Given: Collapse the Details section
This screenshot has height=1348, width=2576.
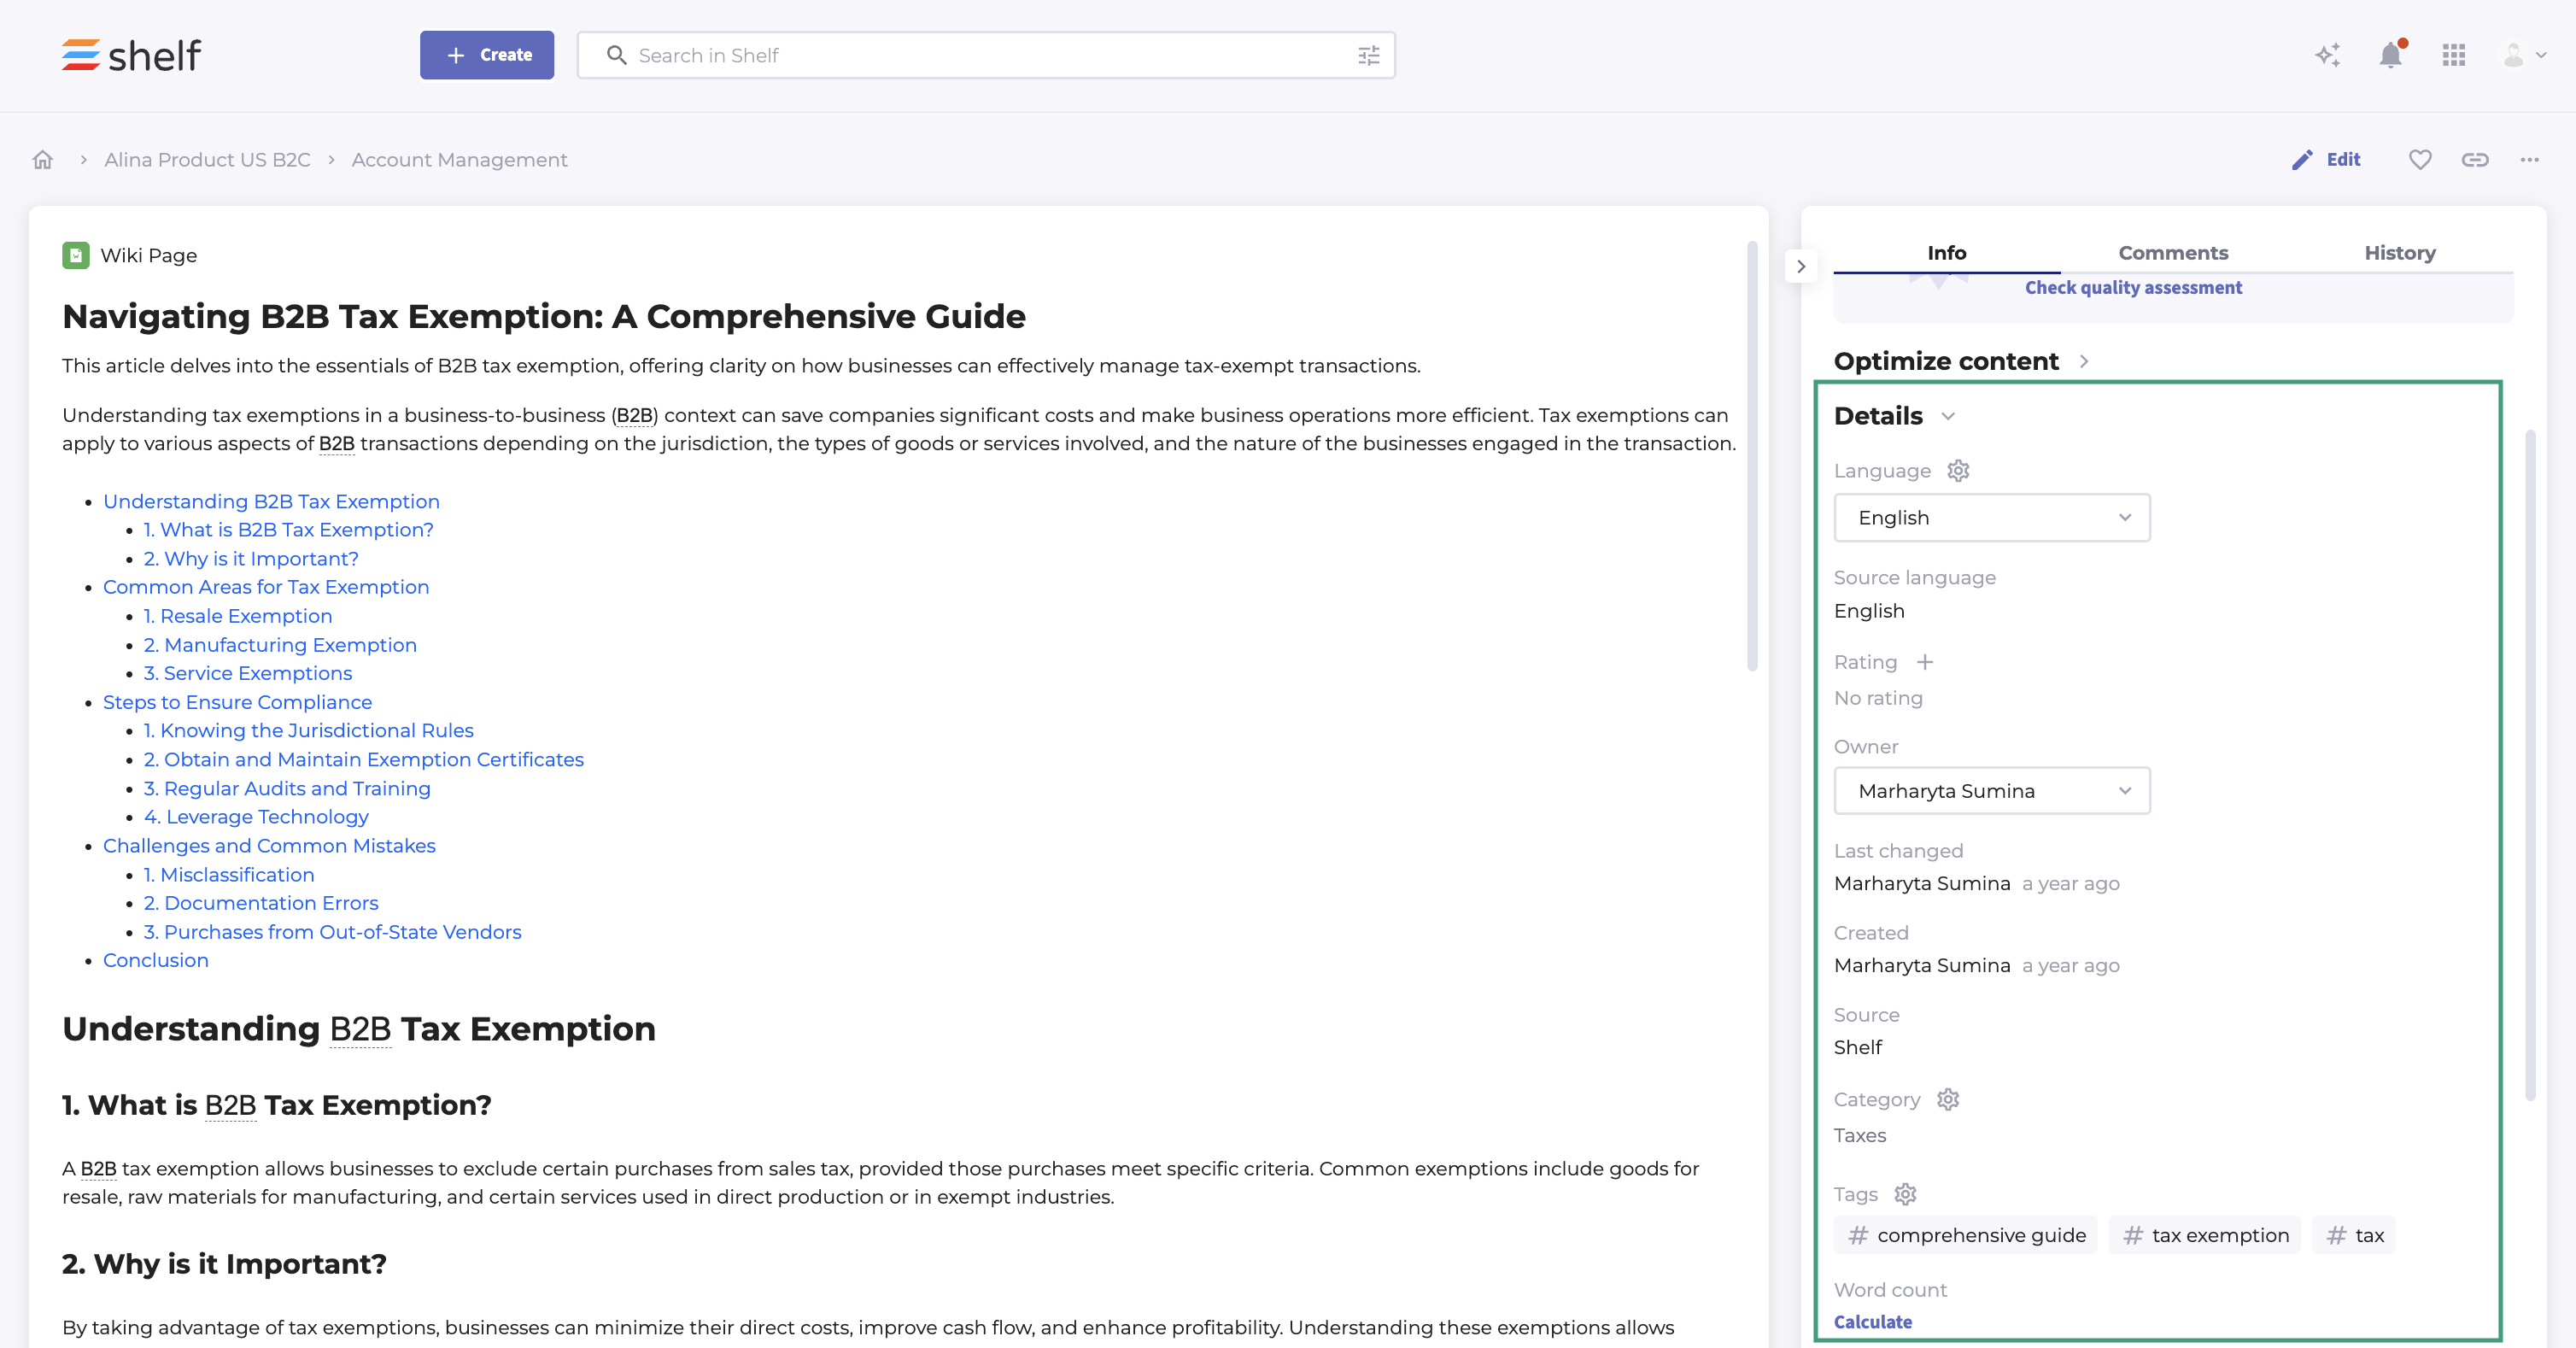Looking at the screenshot, I should click(1947, 417).
